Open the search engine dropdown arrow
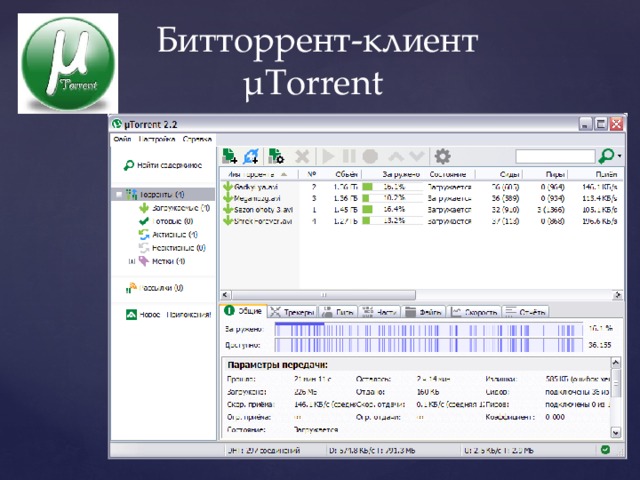Screen dimensions: 640x480 coord(620,156)
